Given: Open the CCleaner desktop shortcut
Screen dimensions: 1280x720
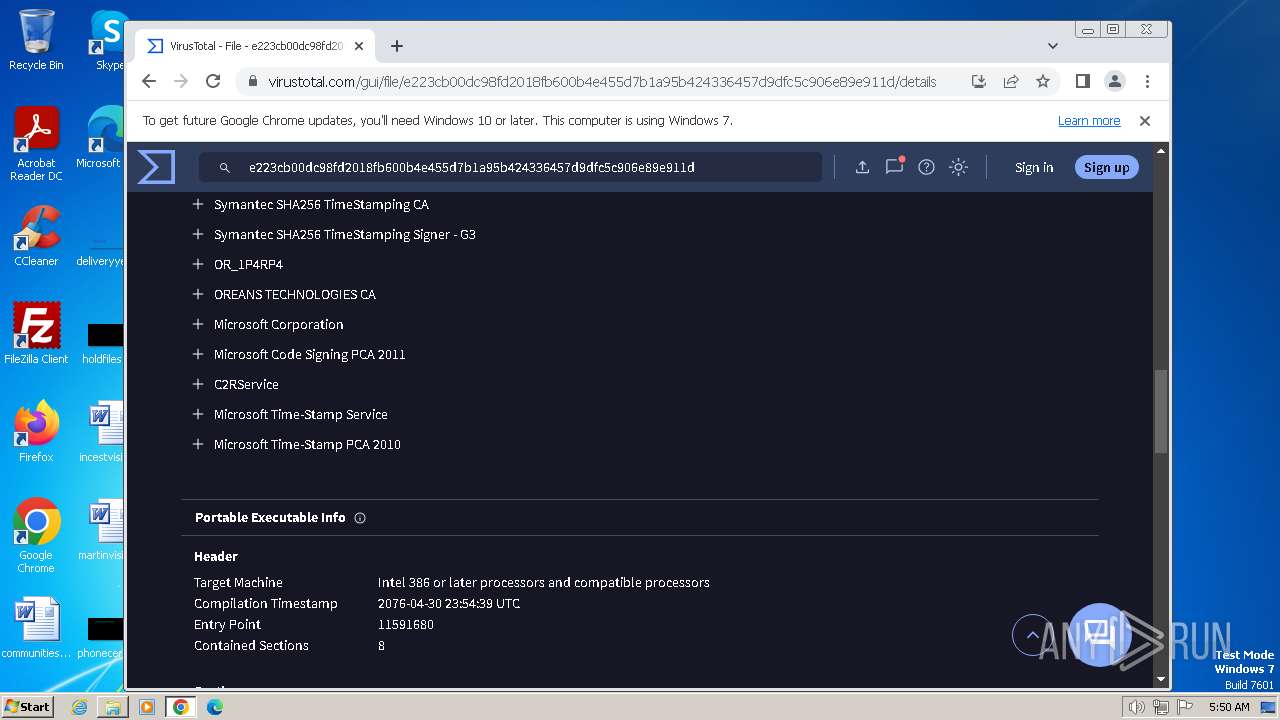Looking at the screenshot, I should click(36, 236).
